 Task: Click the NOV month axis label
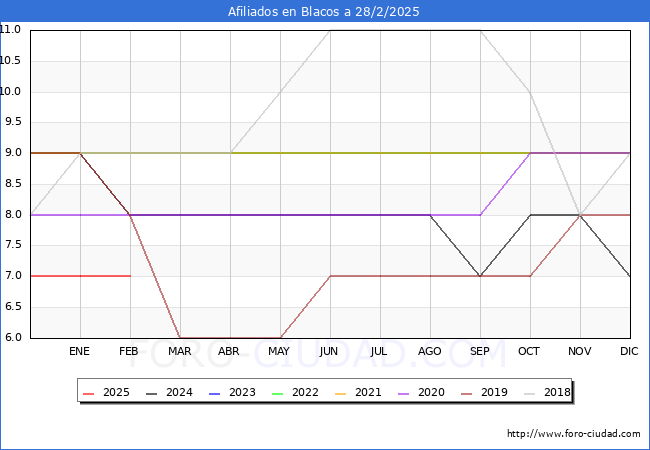[x=580, y=351]
